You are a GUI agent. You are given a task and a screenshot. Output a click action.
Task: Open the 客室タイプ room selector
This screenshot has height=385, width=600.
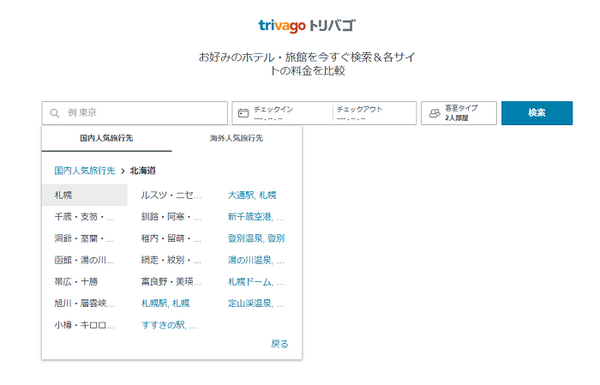[x=459, y=113]
